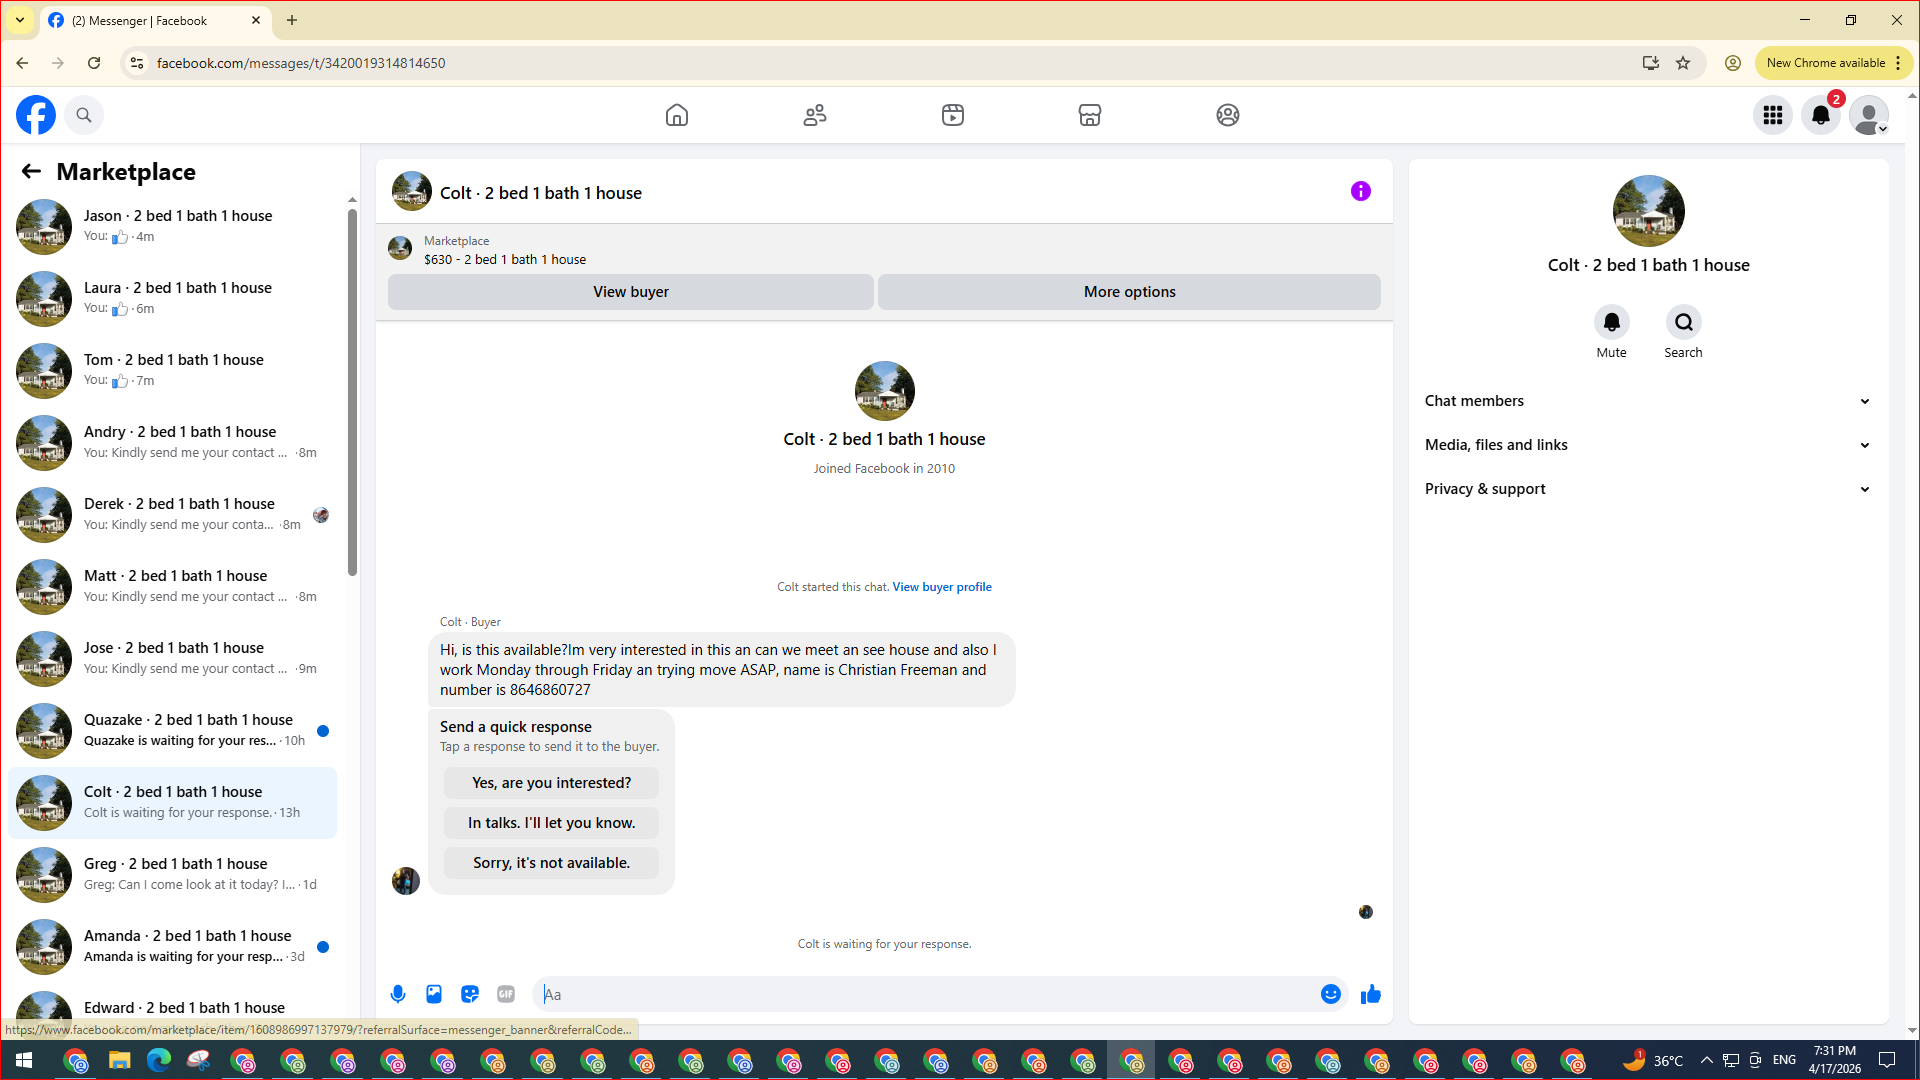
Task: Open Facebook notifications bell
Action: 1820,115
